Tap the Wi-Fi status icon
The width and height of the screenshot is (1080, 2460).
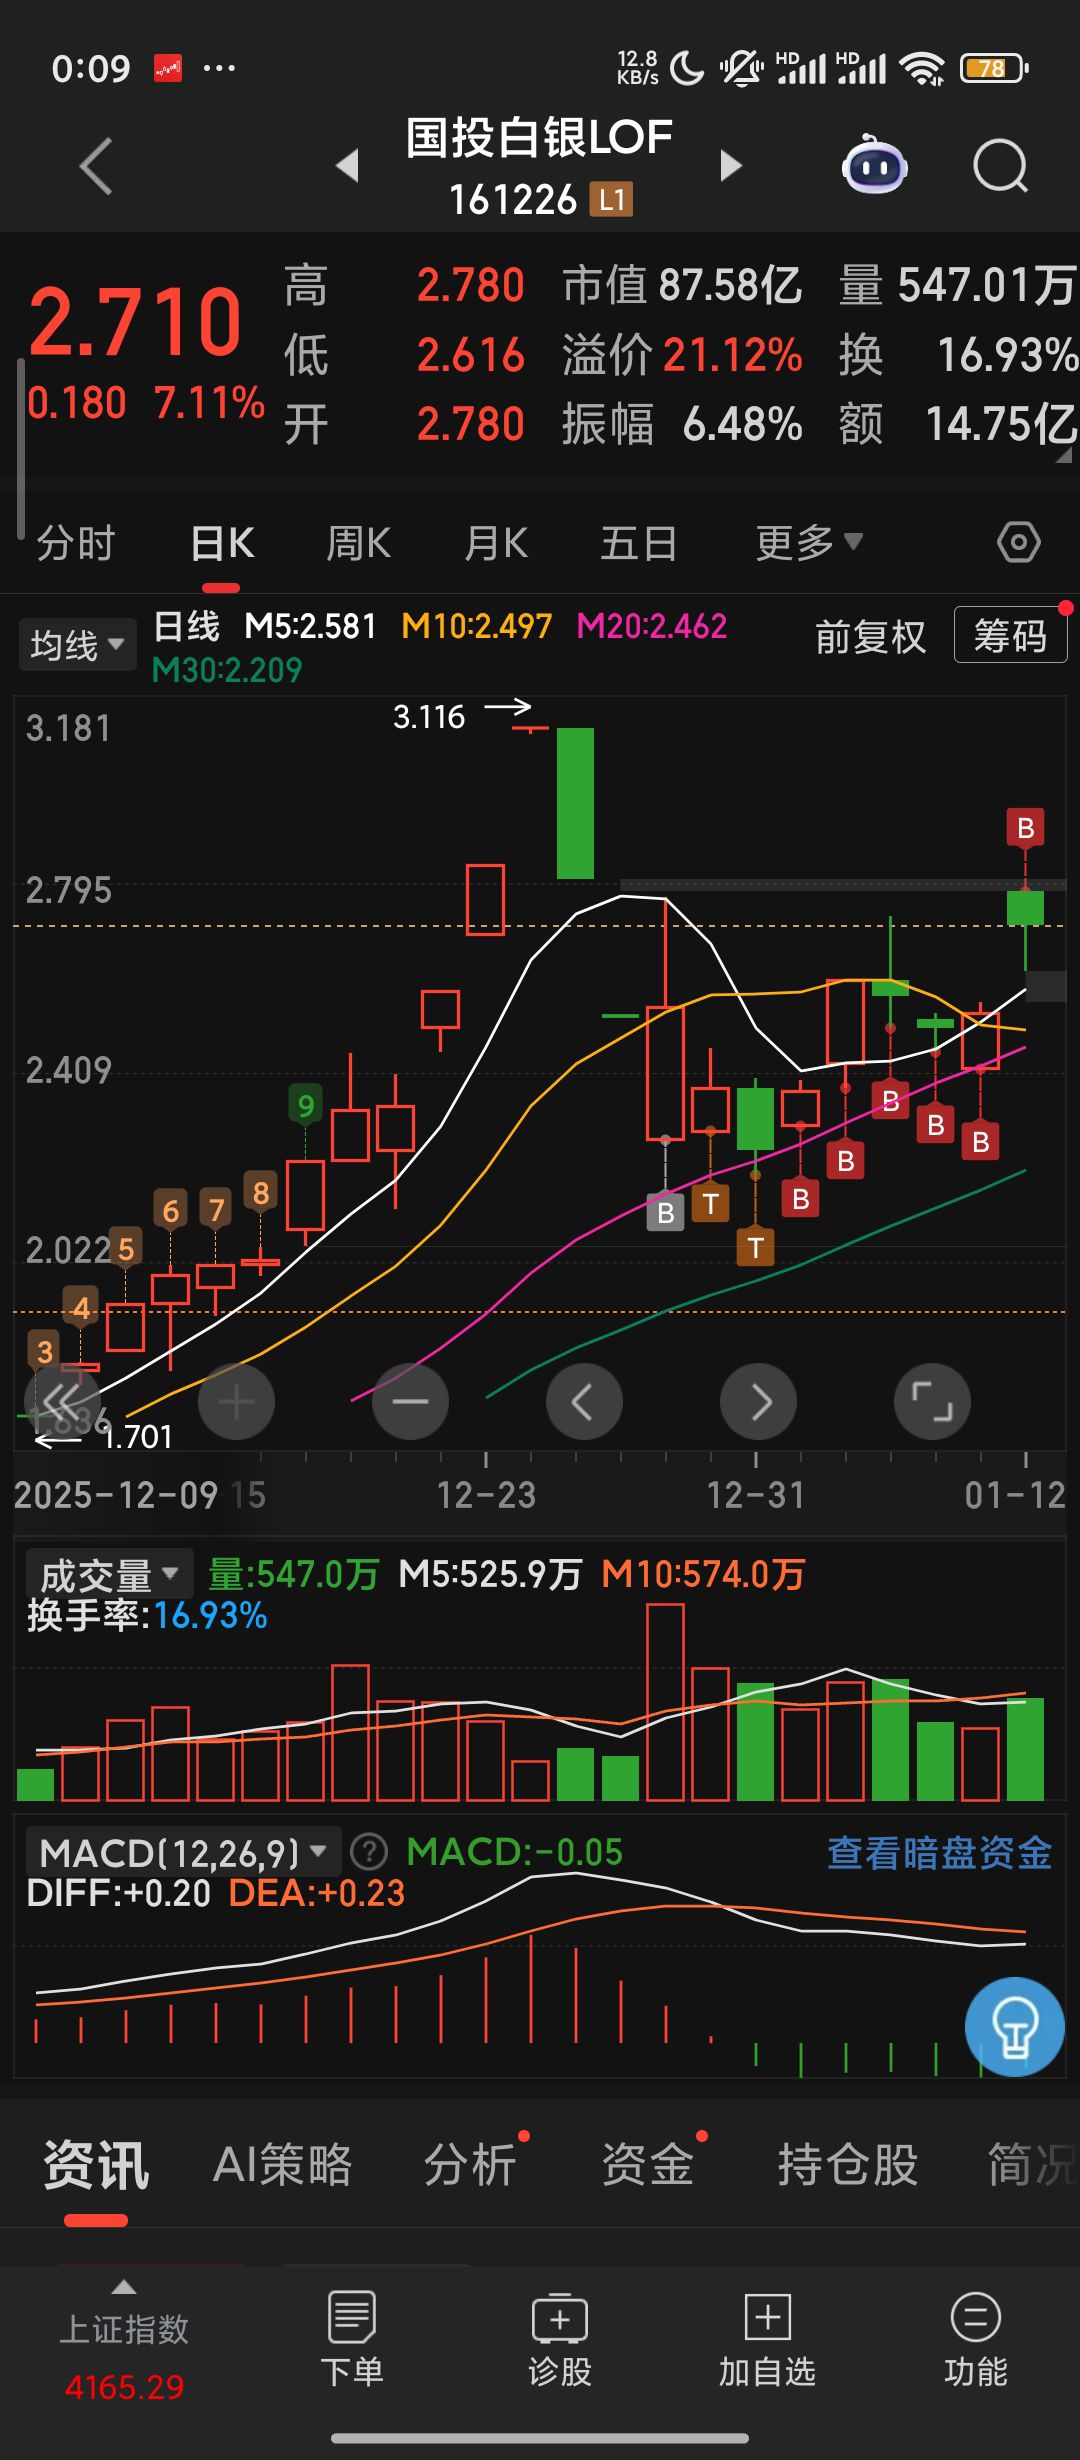point(921,68)
